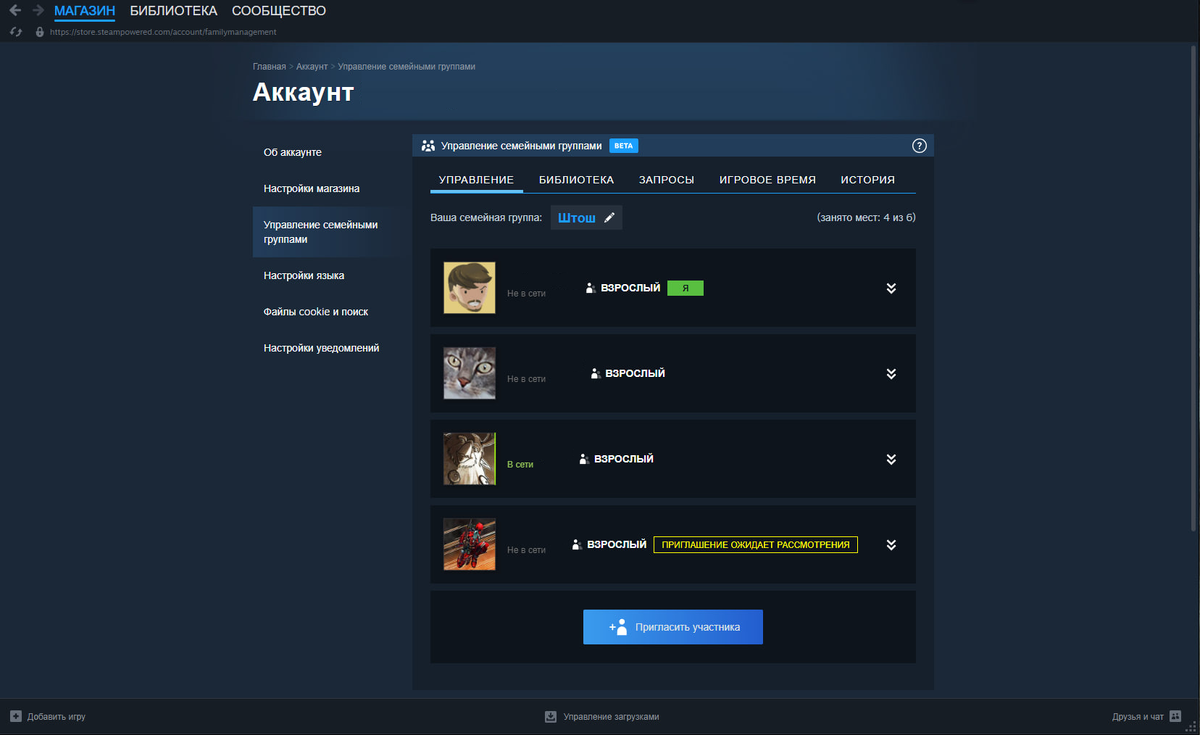
Task: Click the Пригласить участника button
Action: point(673,627)
